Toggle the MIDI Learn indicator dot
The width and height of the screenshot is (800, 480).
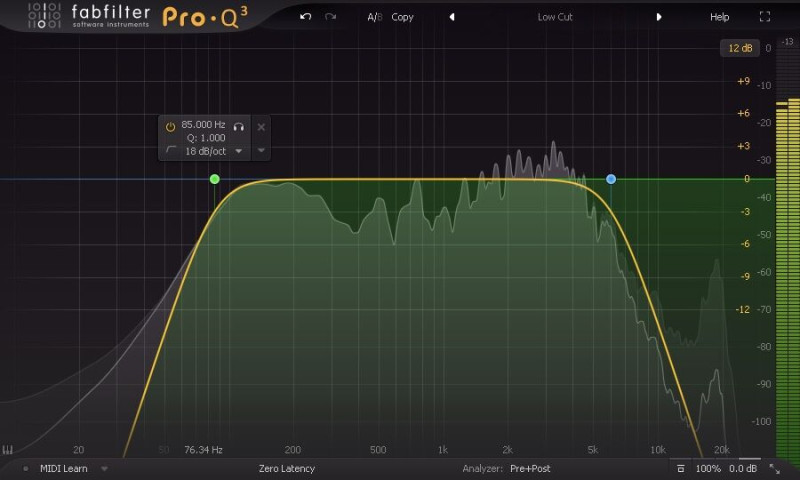26,468
